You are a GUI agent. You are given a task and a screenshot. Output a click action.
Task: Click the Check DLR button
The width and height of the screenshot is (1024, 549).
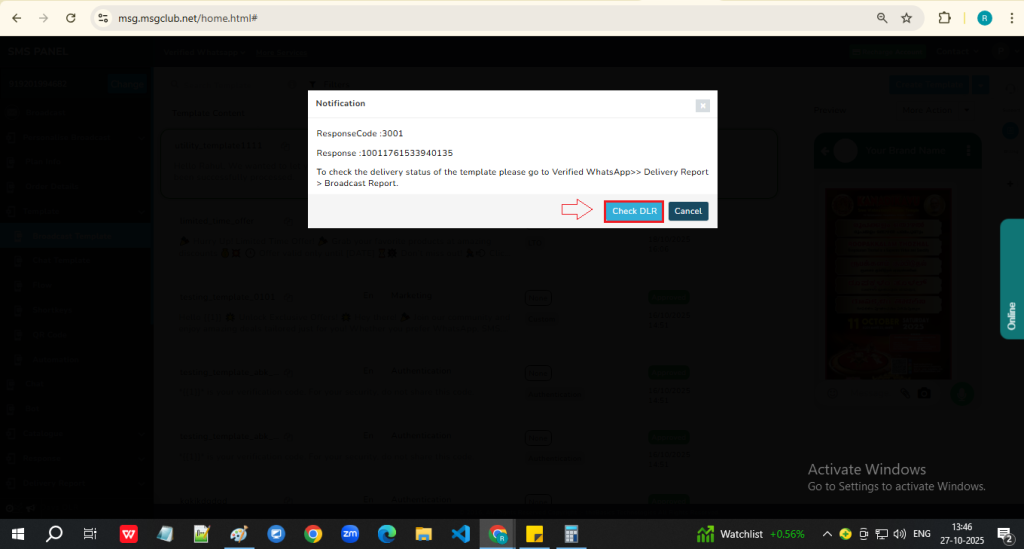click(634, 211)
